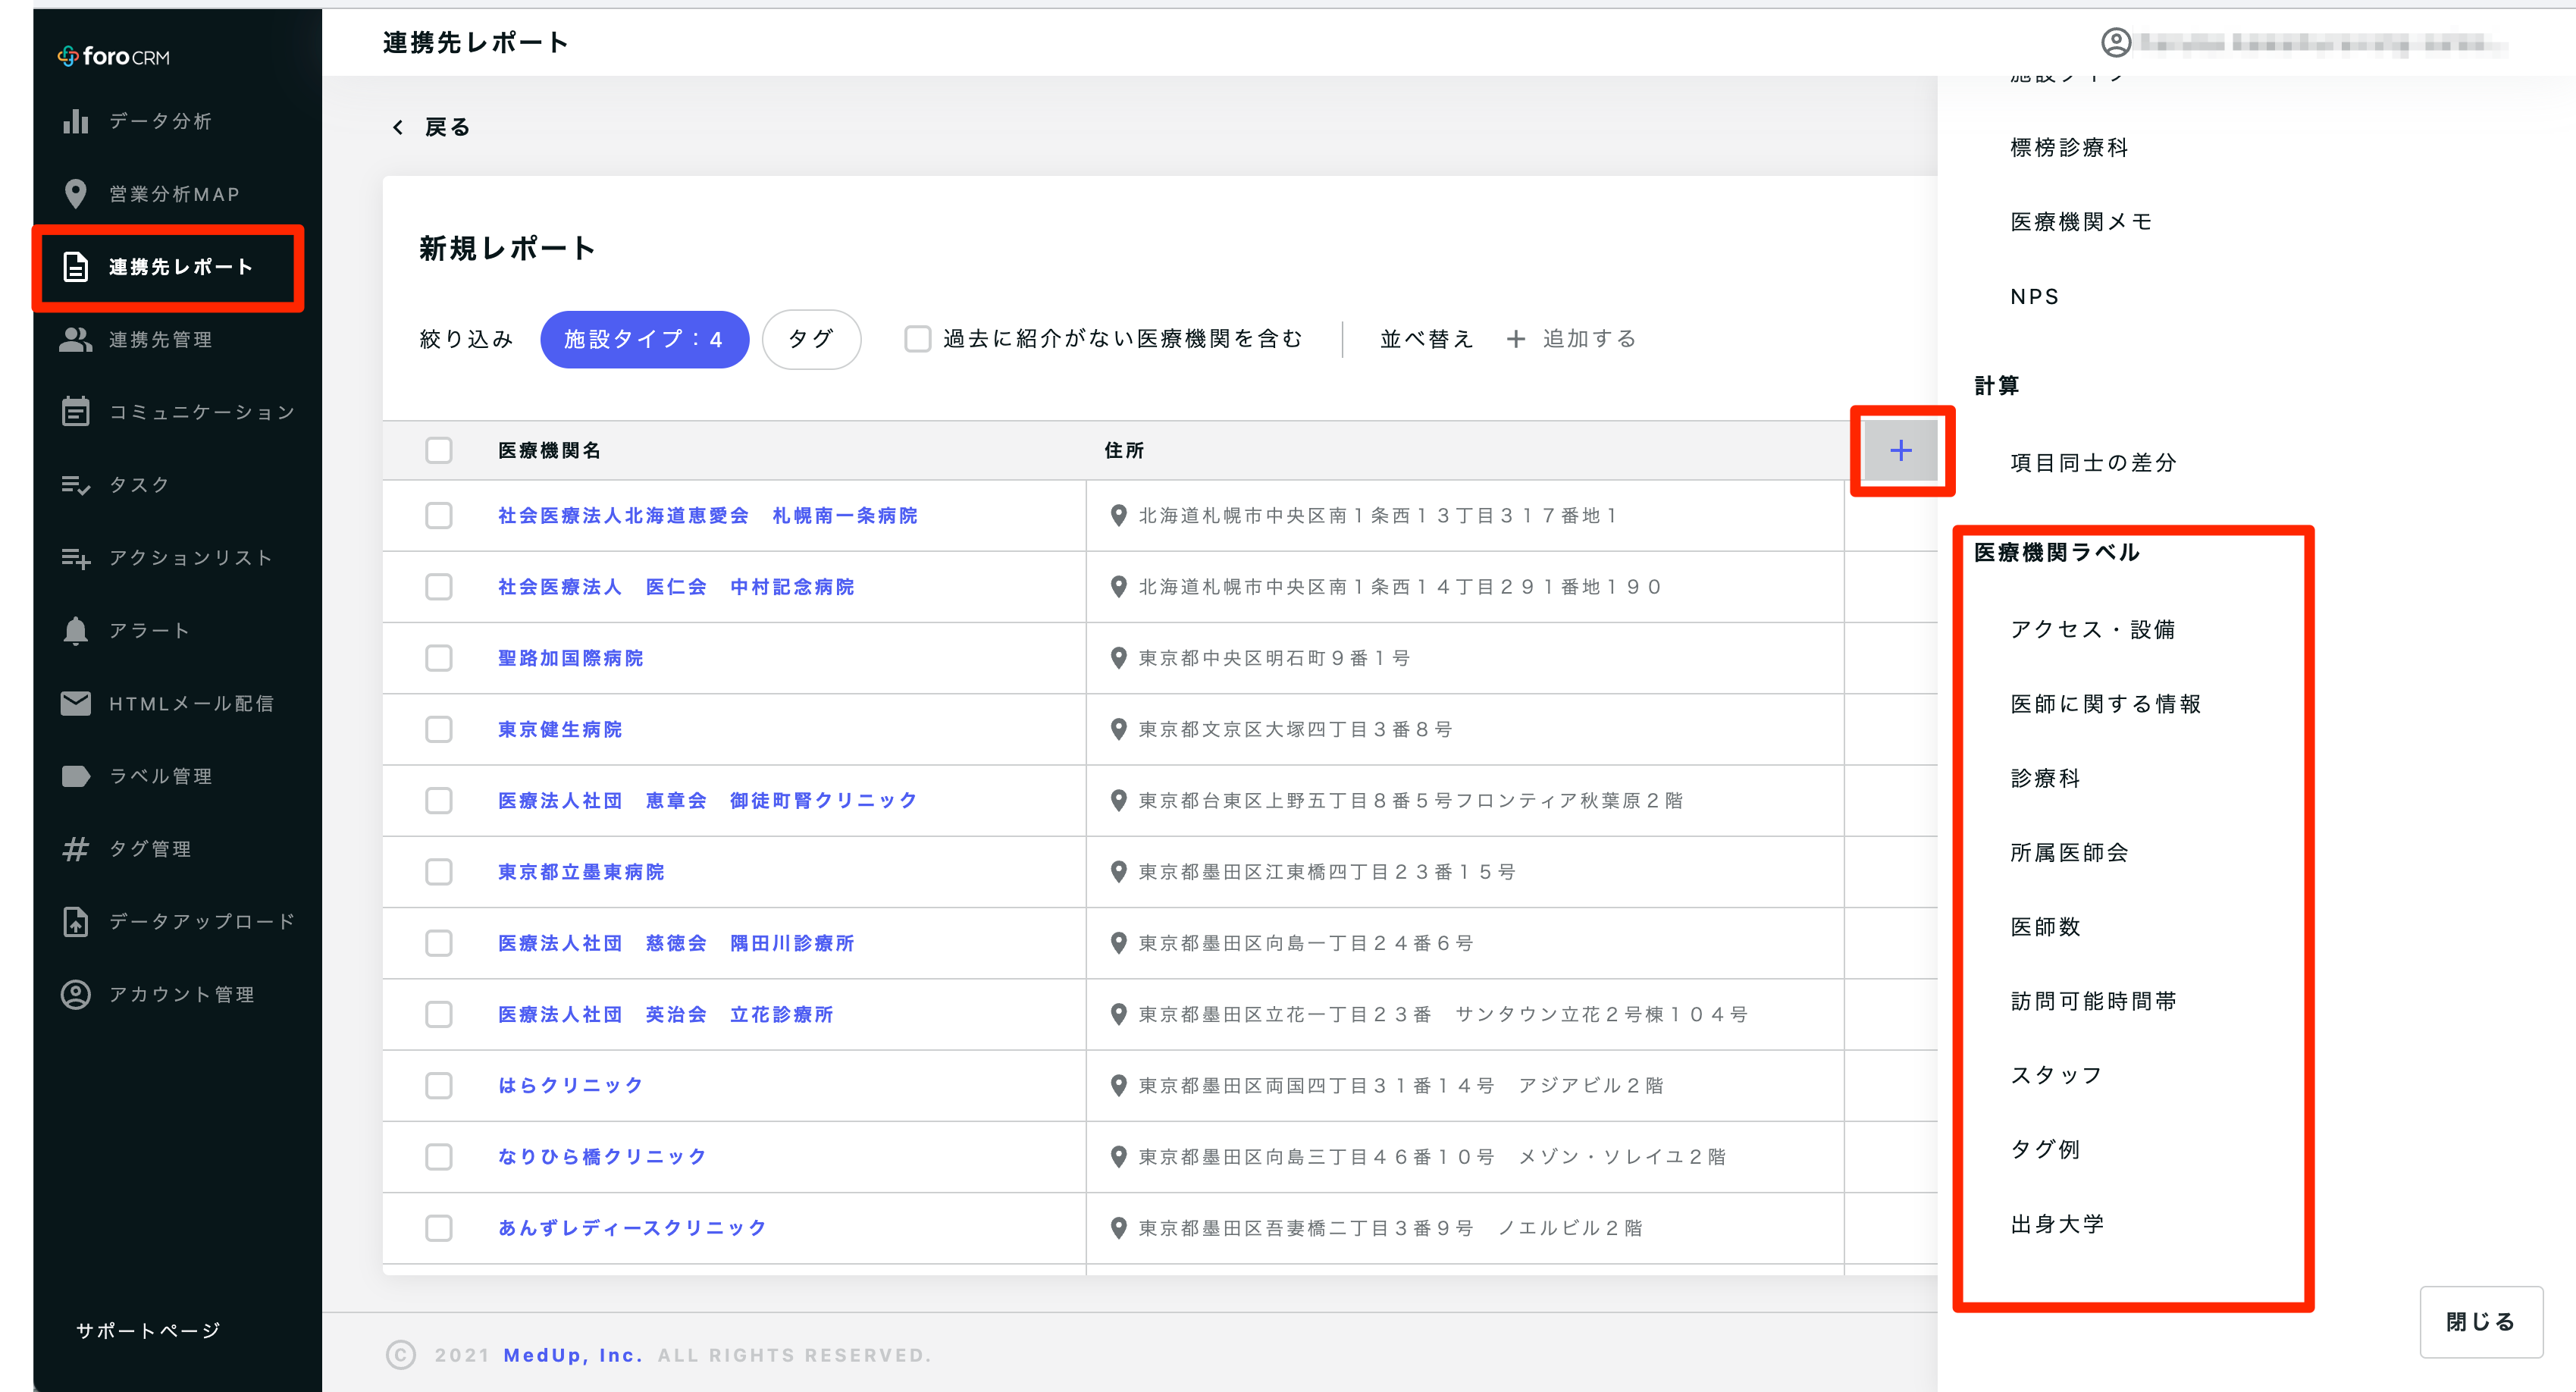The image size is (2576, 1392).
Task: Click the back chevron next to 戻る
Action: [398, 127]
